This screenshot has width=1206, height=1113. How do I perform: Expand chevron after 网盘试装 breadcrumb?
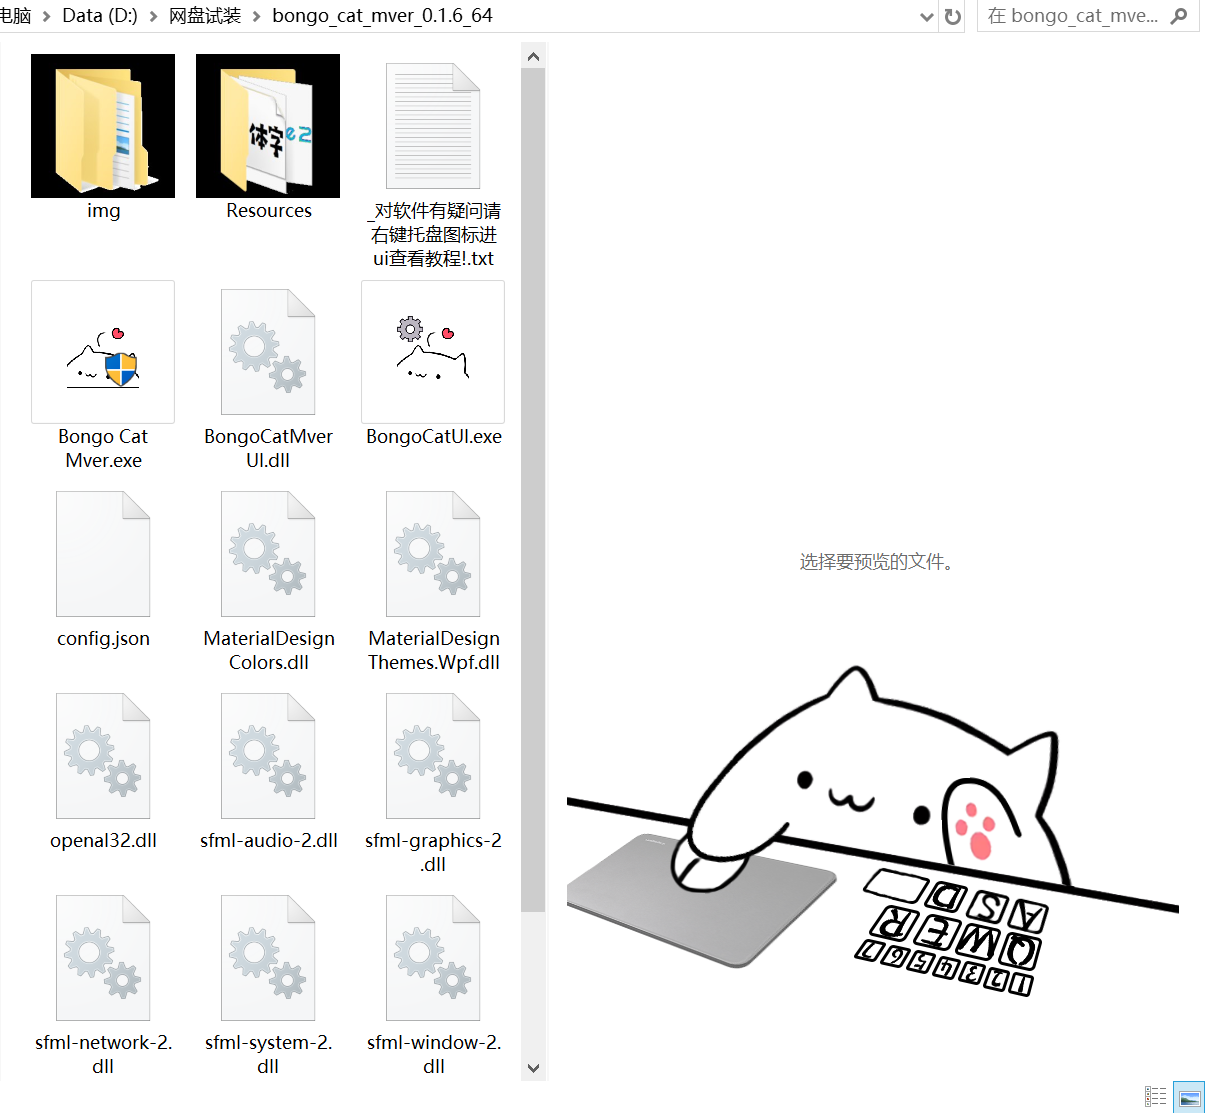[257, 16]
